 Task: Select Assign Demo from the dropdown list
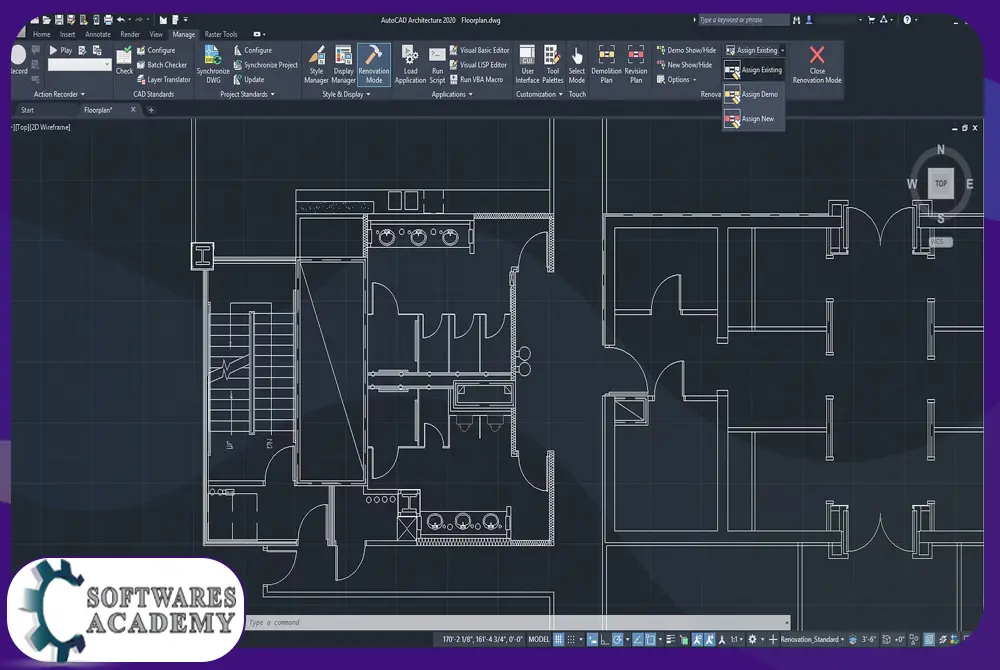753,94
